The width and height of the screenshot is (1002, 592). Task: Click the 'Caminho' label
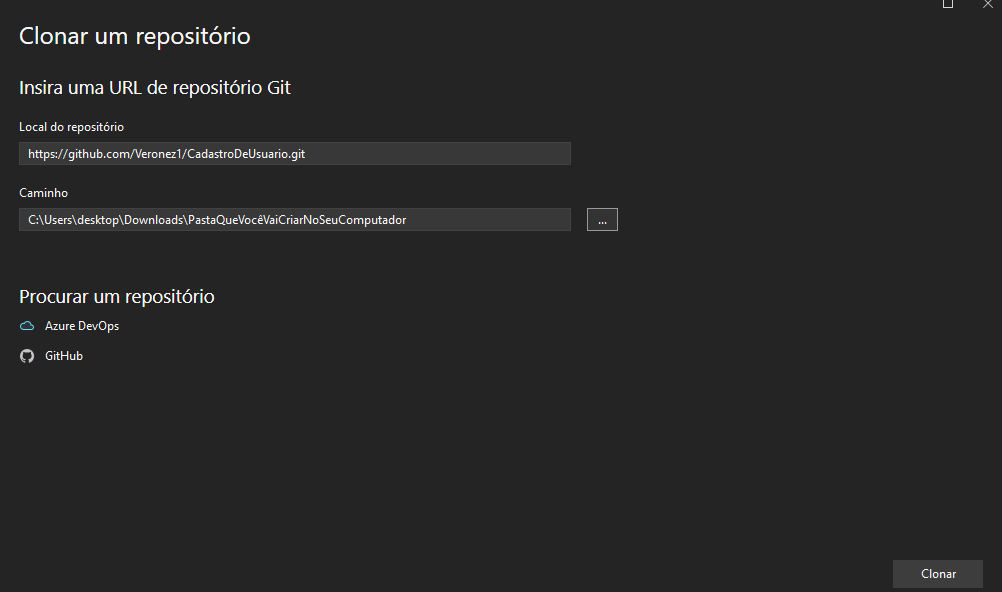point(43,192)
